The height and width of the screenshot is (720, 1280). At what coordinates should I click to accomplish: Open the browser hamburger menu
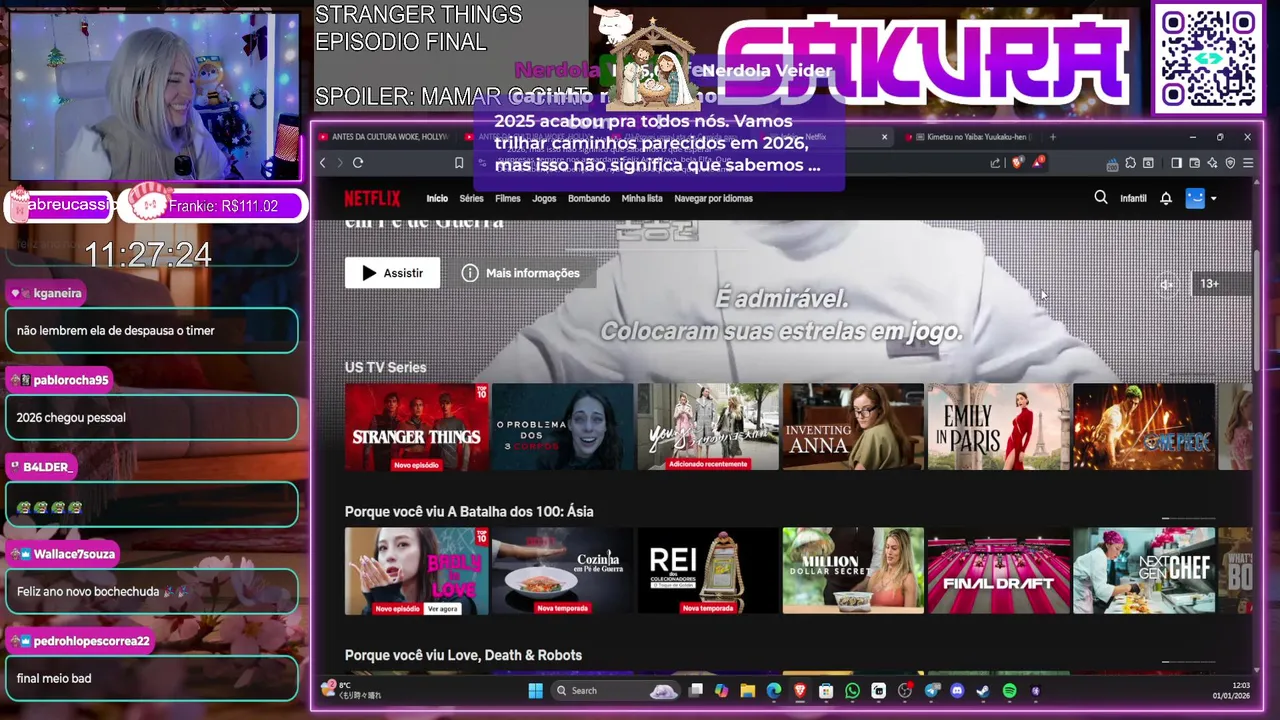point(1248,163)
